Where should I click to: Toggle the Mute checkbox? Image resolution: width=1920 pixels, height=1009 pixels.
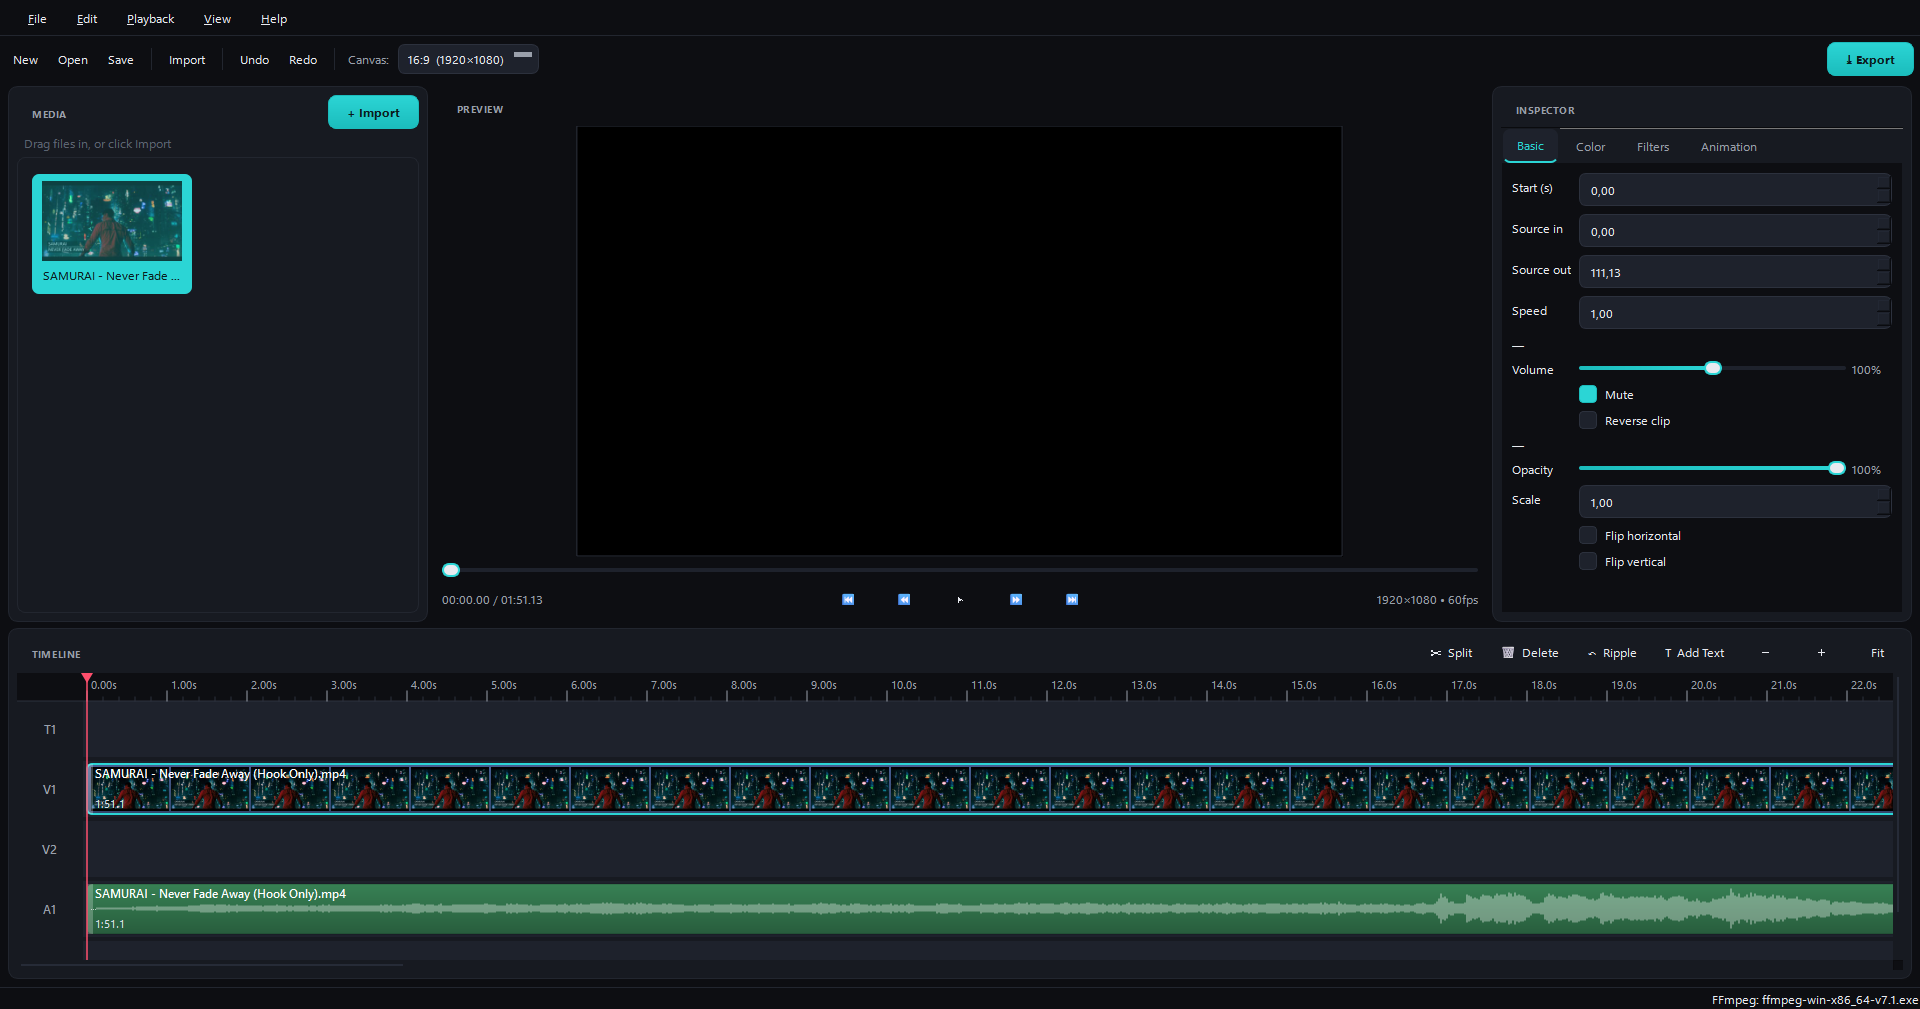(1588, 394)
